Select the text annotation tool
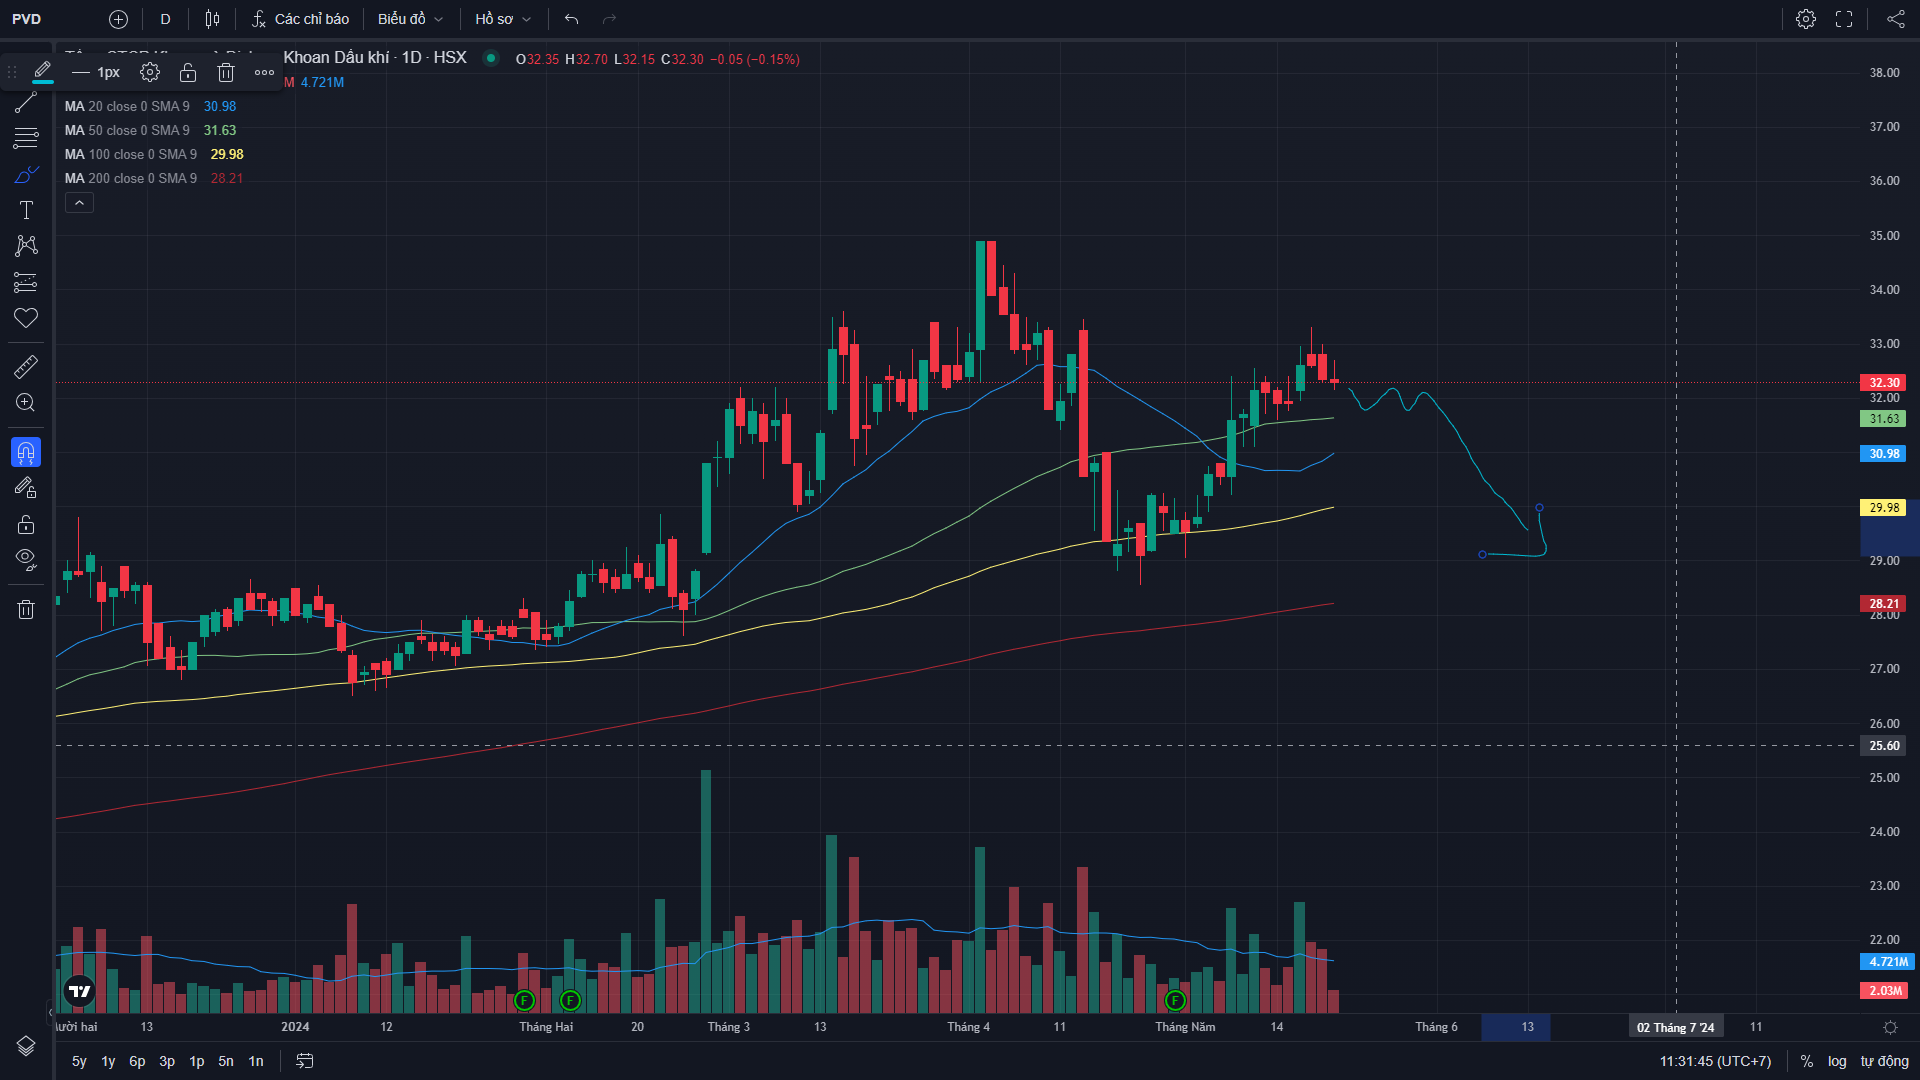The width and height of the screenshot is (1920, 1080). [x=26, y=210]
